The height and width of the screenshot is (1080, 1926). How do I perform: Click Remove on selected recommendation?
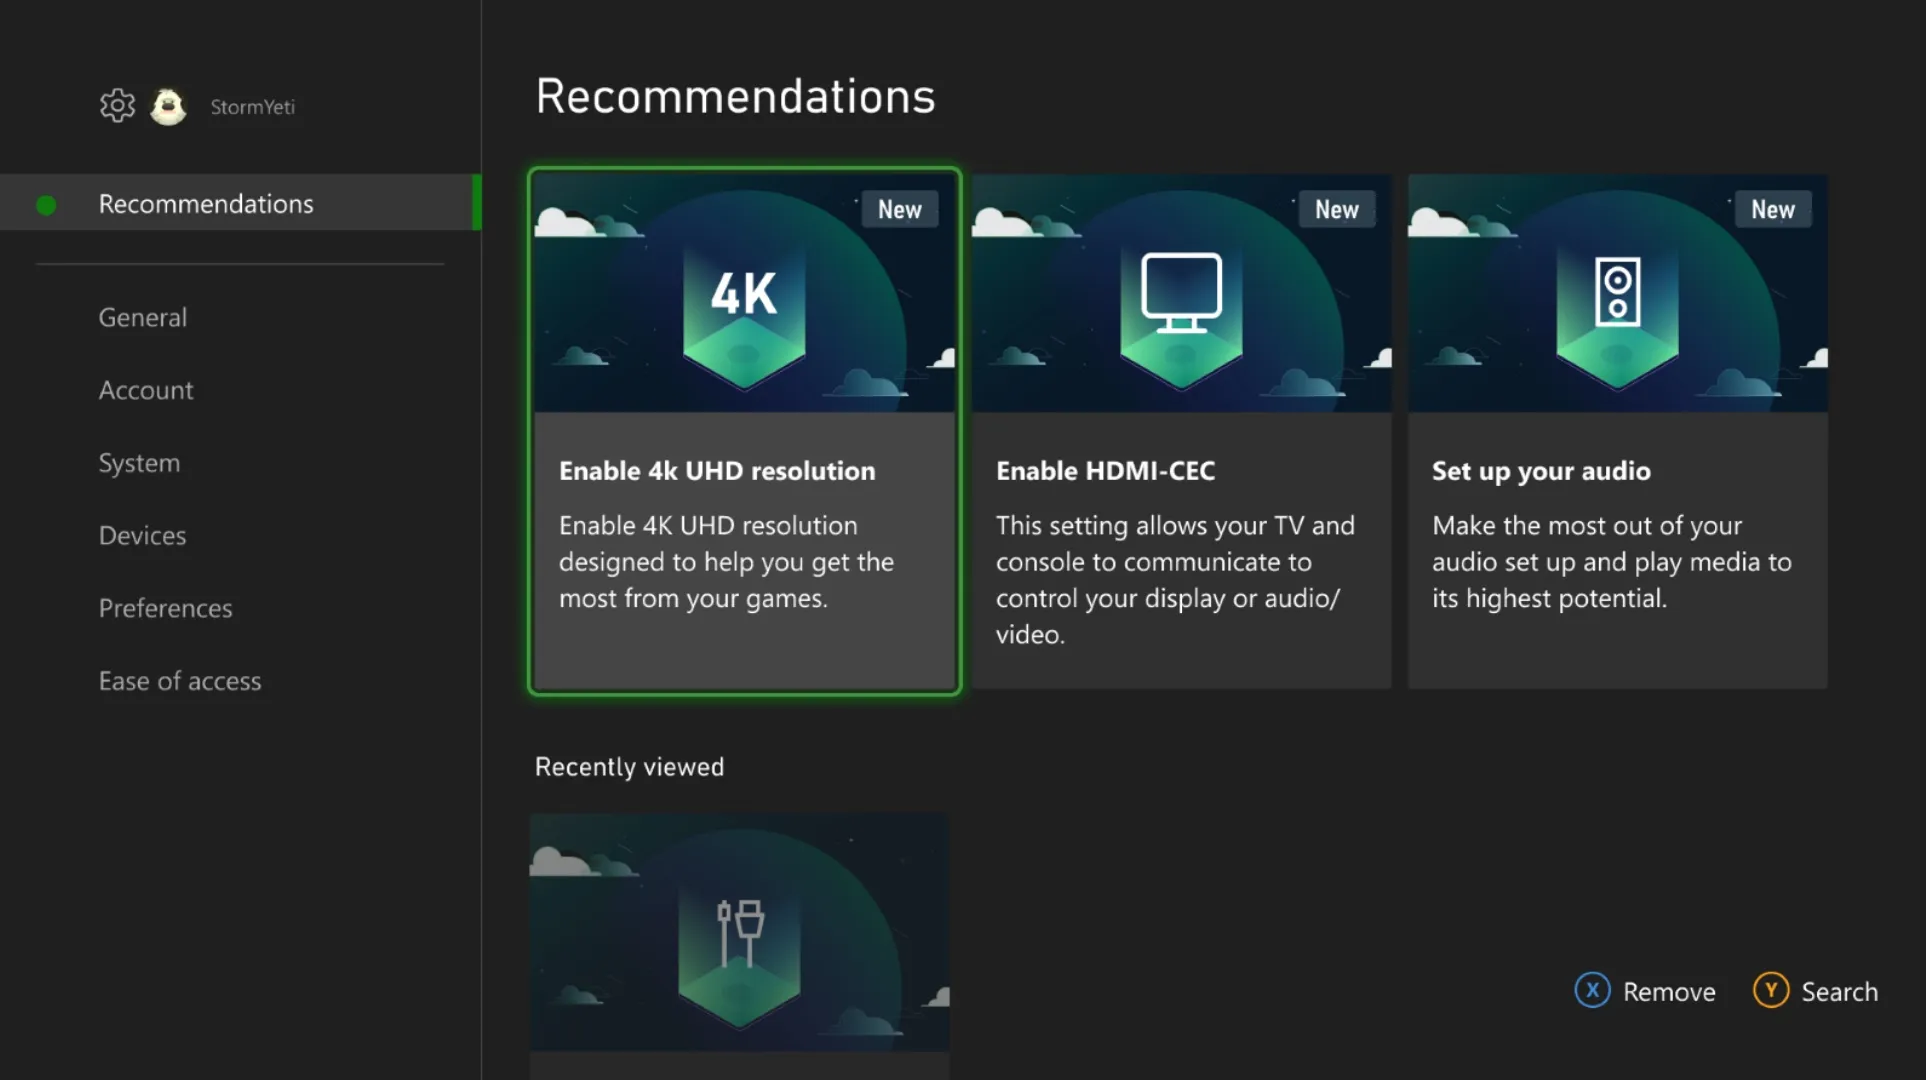point(1646,990)
